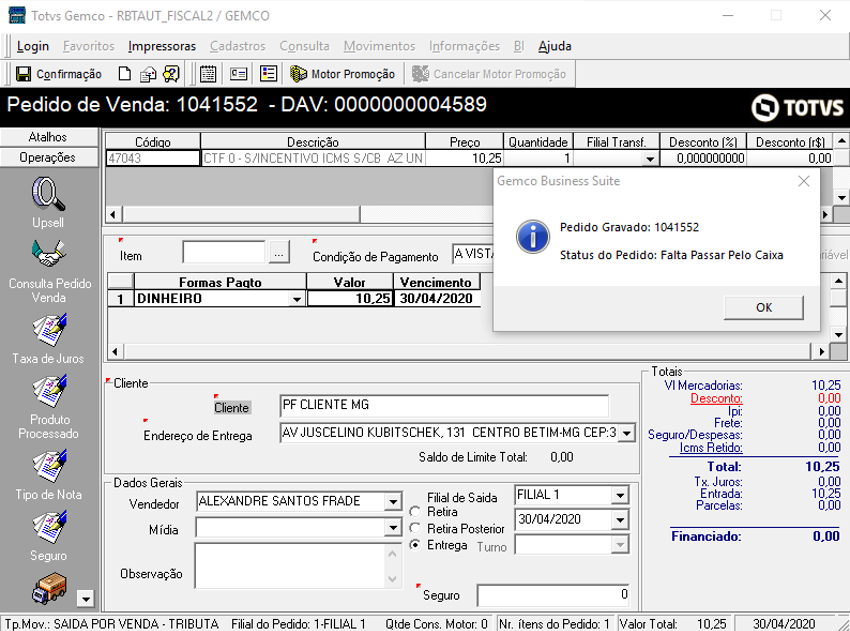Click items grid scroll left arrow

(112, 214)
